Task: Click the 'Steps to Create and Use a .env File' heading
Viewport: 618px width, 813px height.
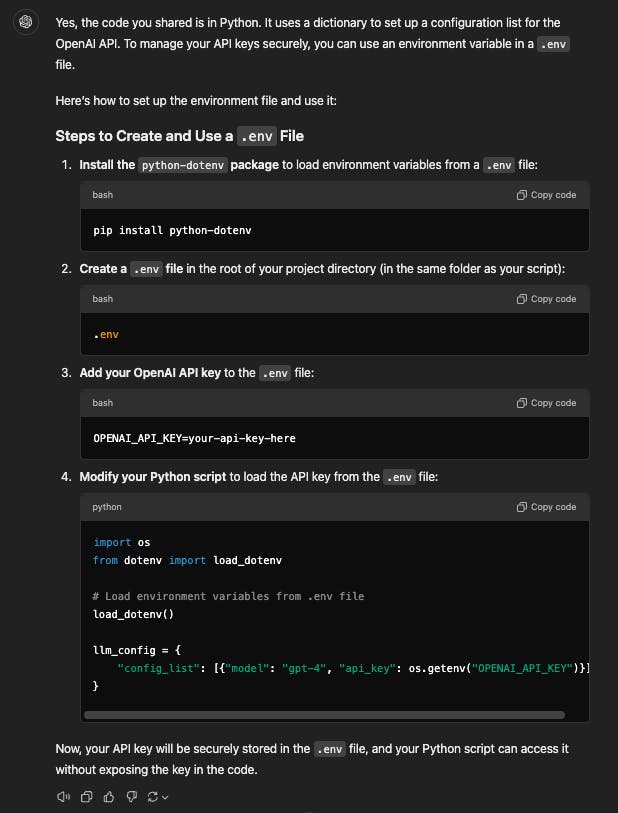Action: point(180,137)
